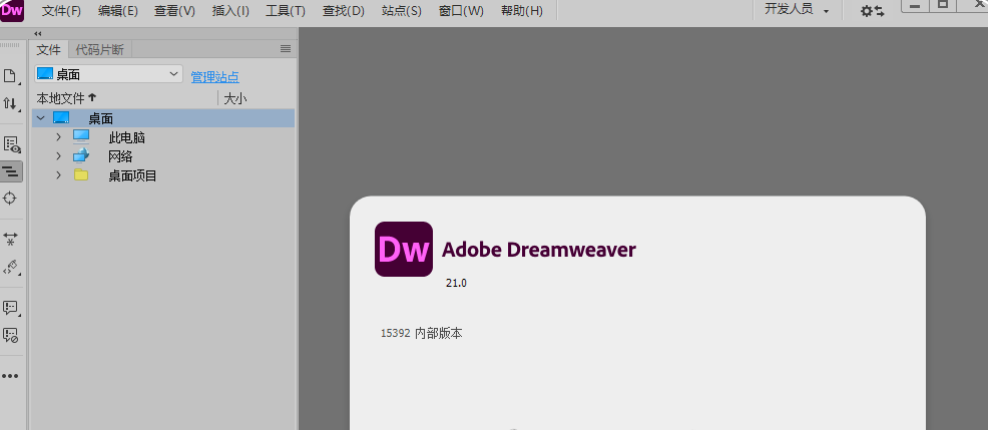Image resolution: width=988 pixels, height=430 pixels.
Task: Select the 网络 tree item
Action: (x=120, y=156)
